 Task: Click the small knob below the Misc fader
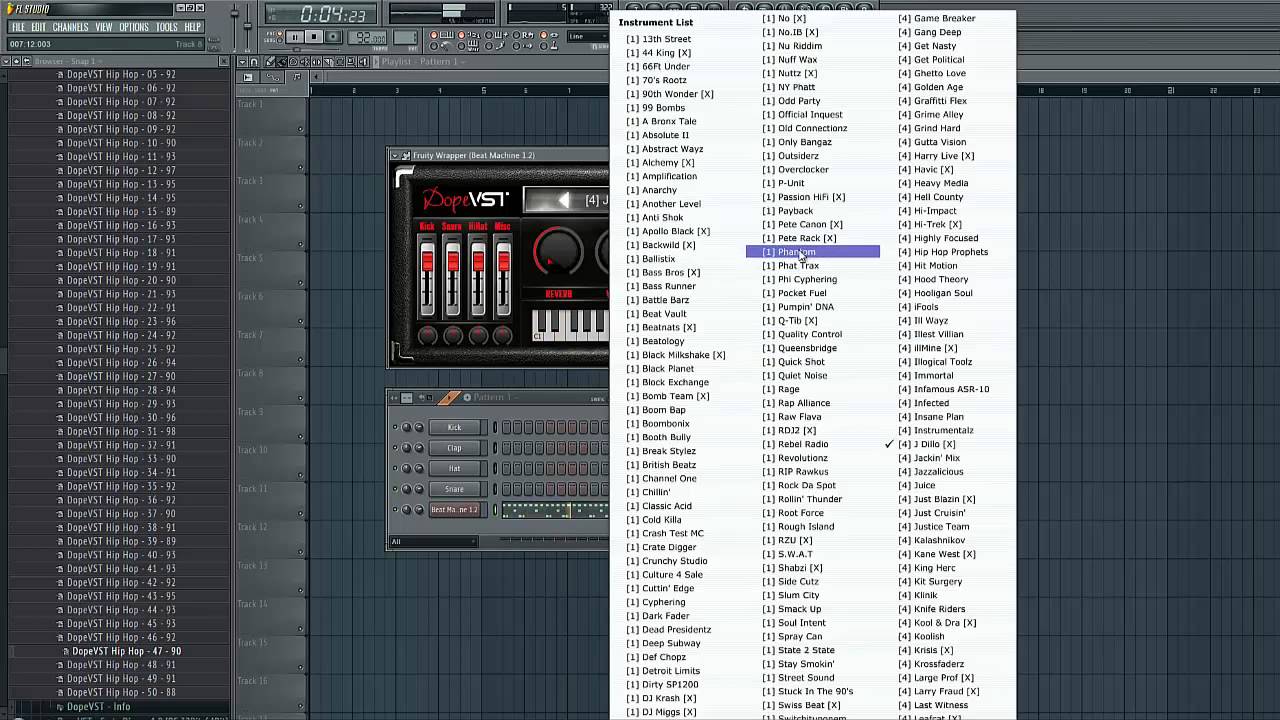point(503,336)
